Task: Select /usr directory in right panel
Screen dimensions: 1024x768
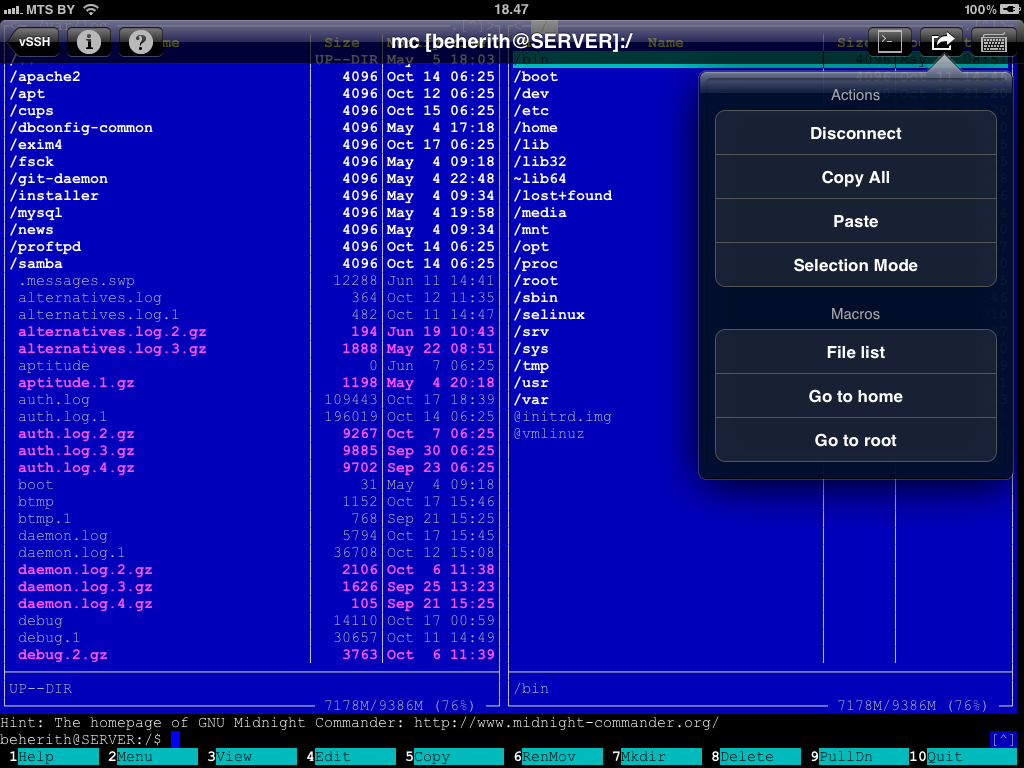Action: pyautogui.click(x=532, y=383)
